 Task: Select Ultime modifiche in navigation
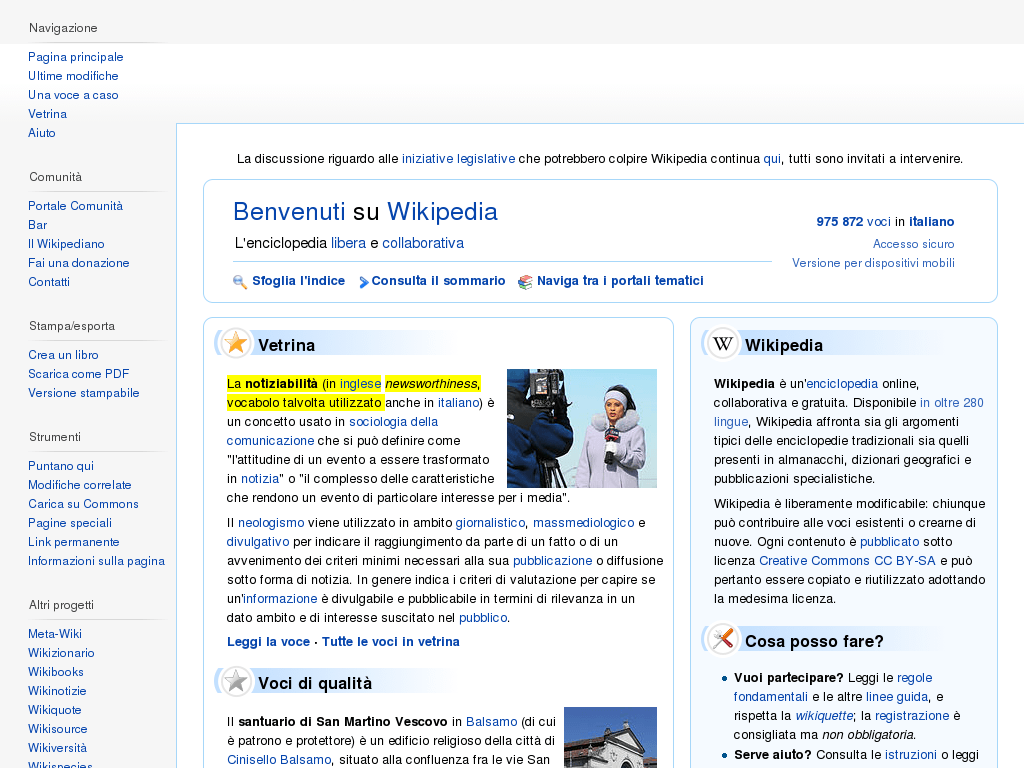(x=73, y=76)
